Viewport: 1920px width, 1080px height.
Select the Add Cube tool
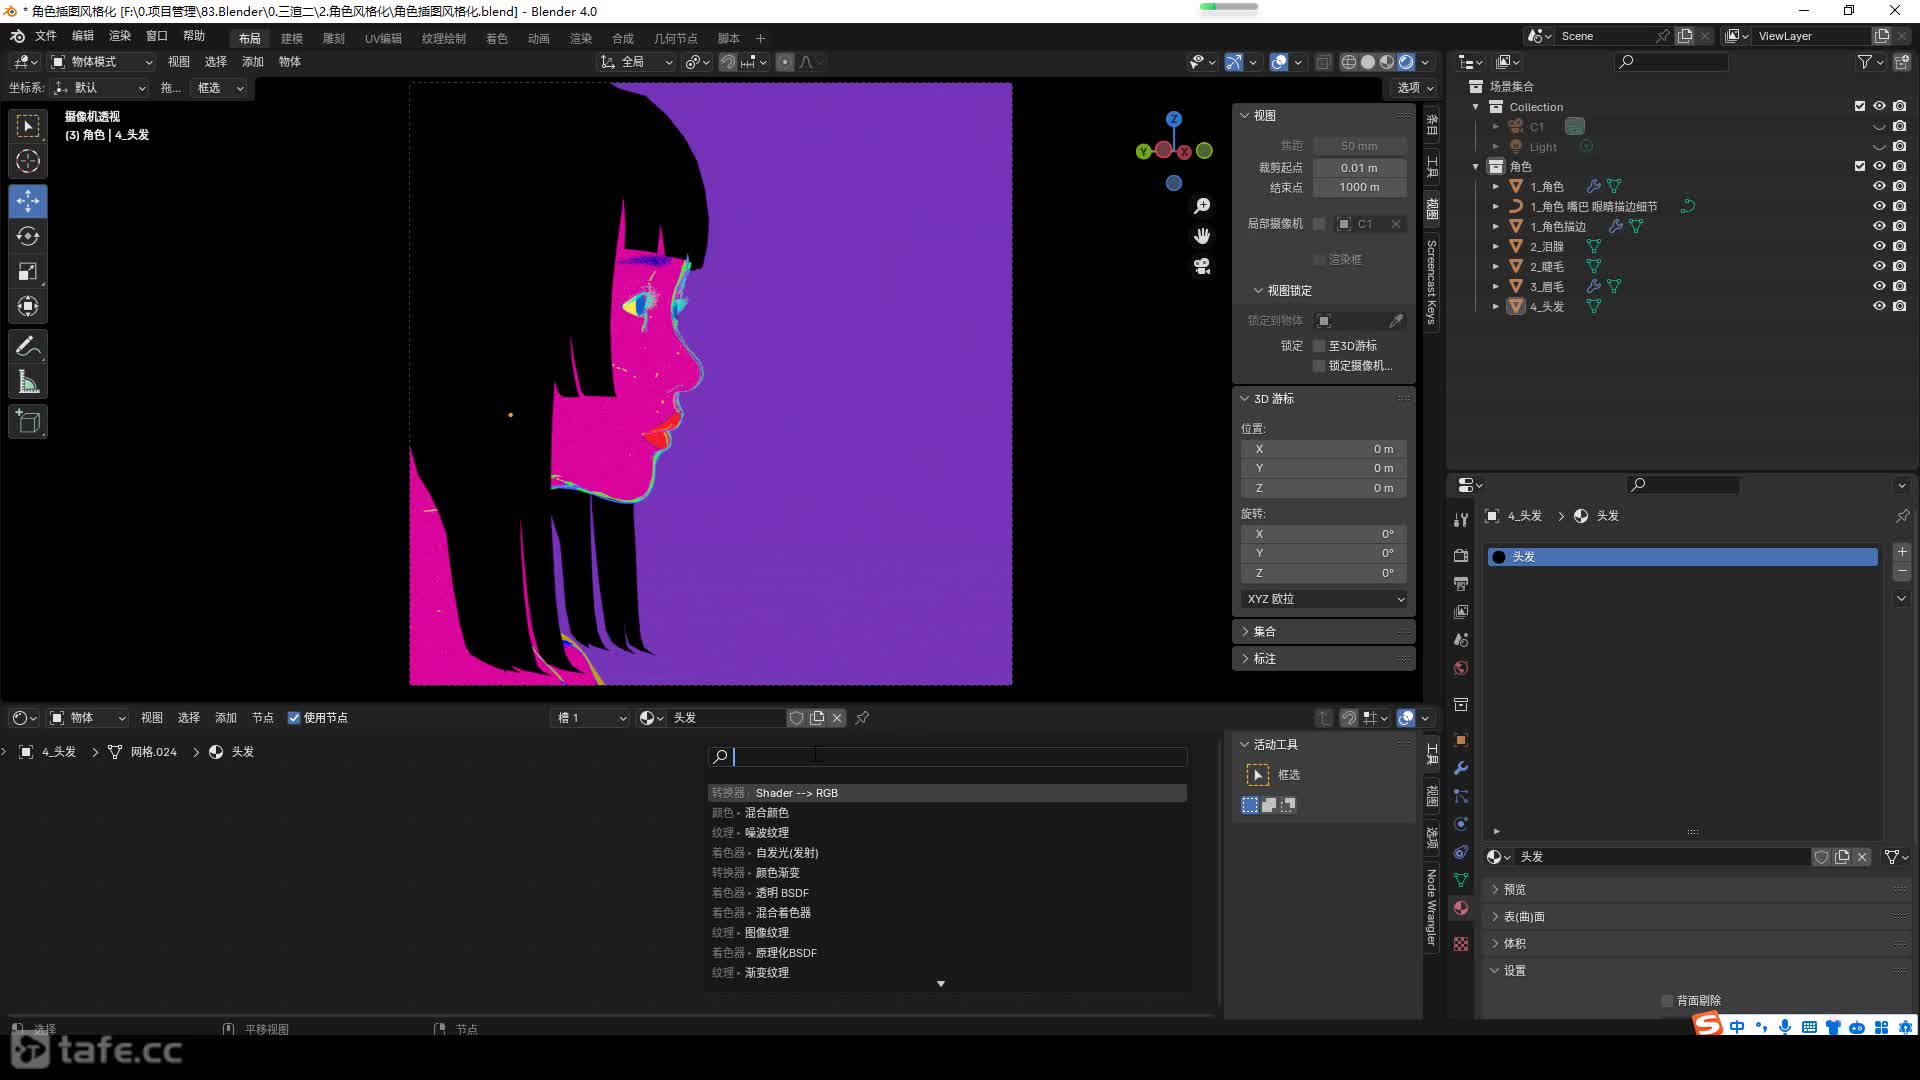click(x=28, y=422)
